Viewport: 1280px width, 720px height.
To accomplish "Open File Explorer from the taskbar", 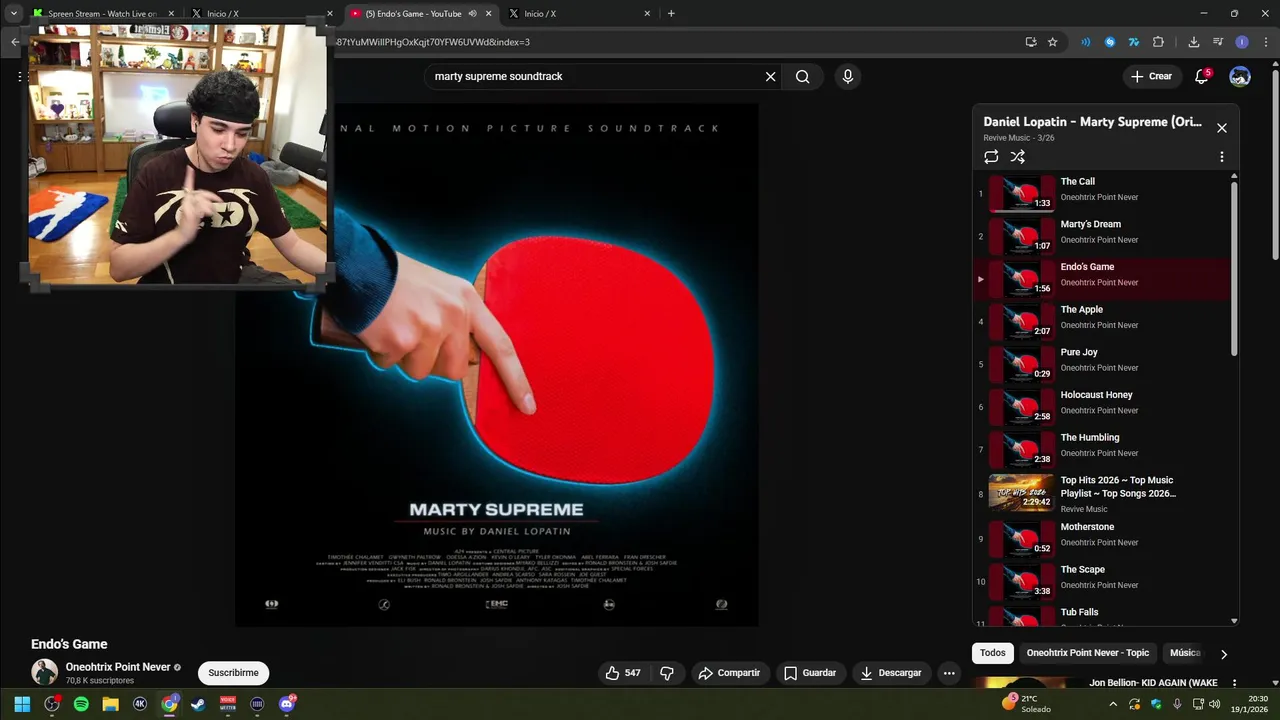I will pyautogui.click(x=110, y=704).
